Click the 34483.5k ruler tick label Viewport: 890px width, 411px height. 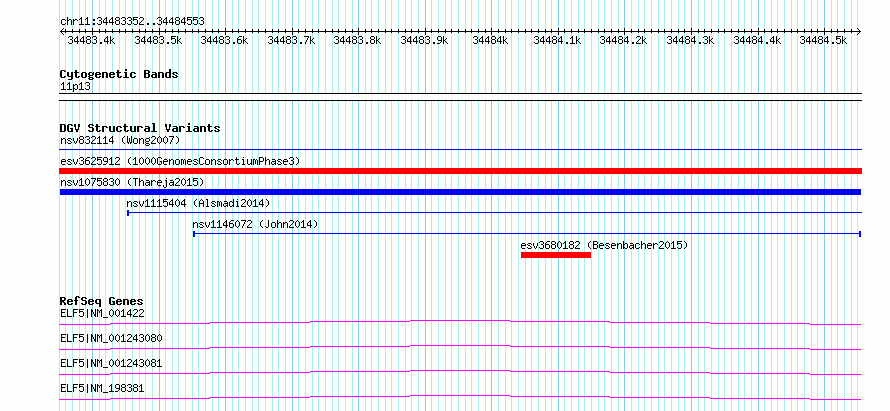pos(158,40)
